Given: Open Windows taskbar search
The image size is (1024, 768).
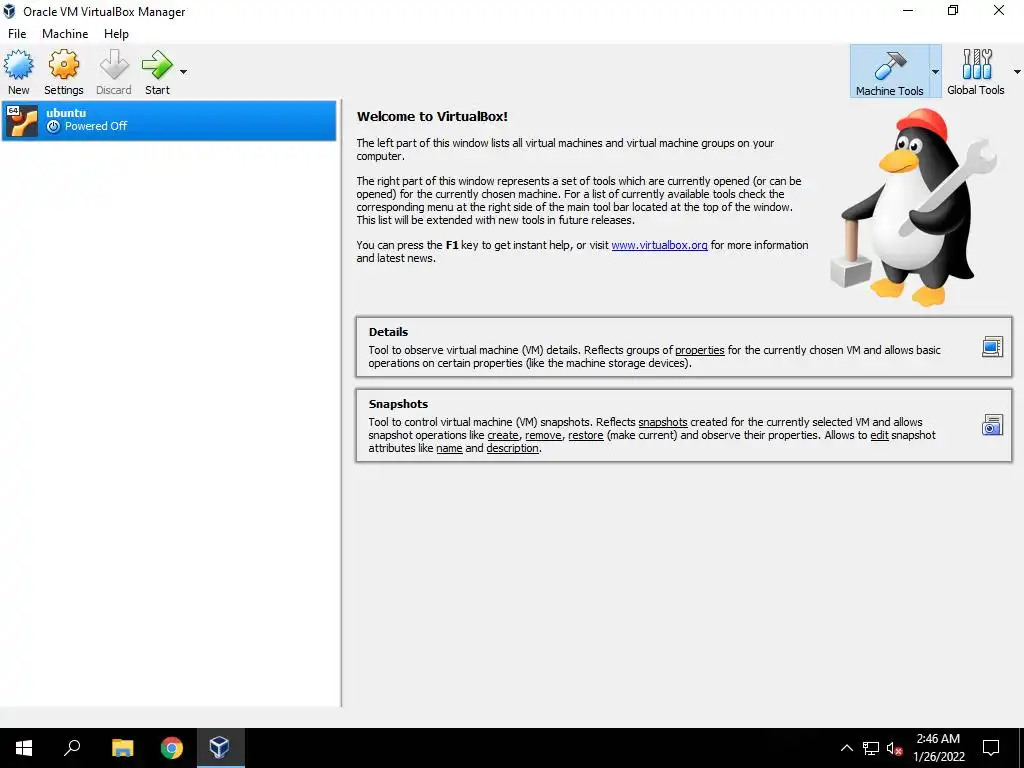Looking at the screenshot, I should point(72,748).
